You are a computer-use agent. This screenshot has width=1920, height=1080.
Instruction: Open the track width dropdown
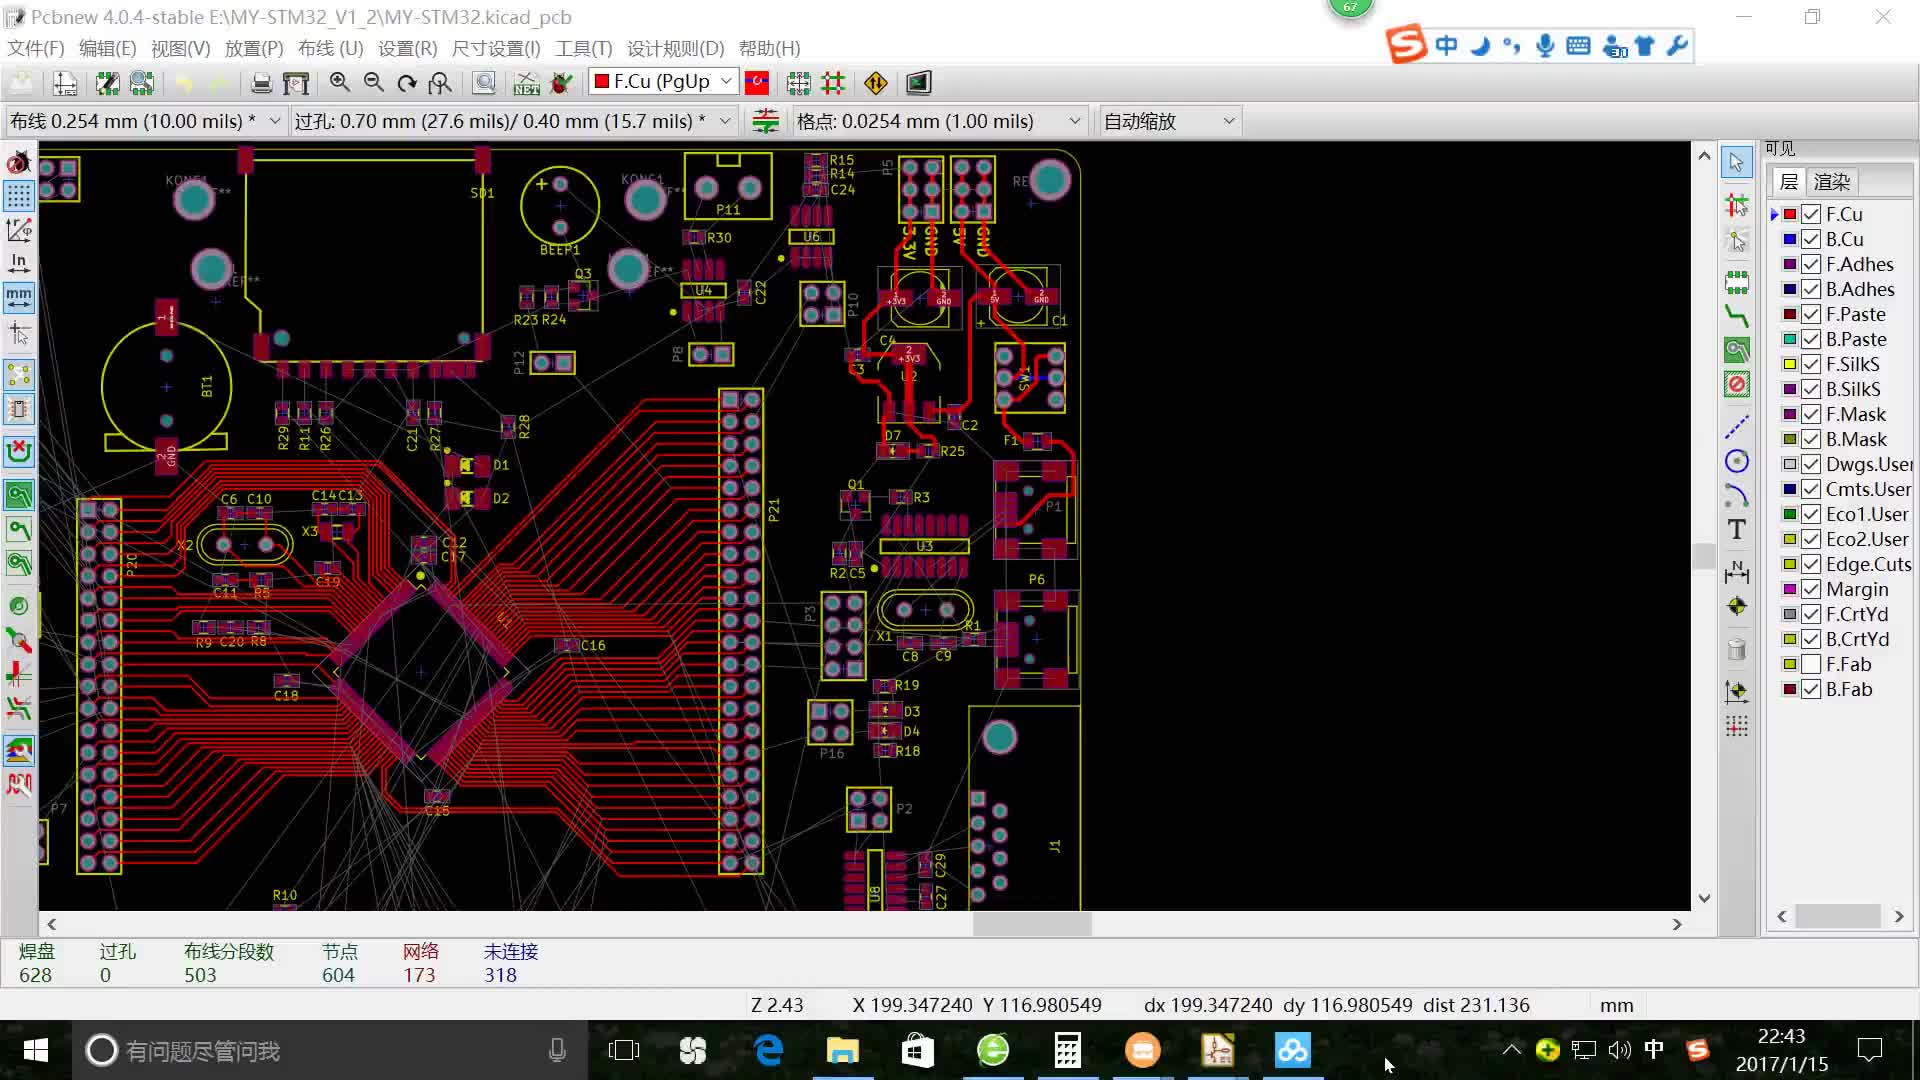(146, 121)
